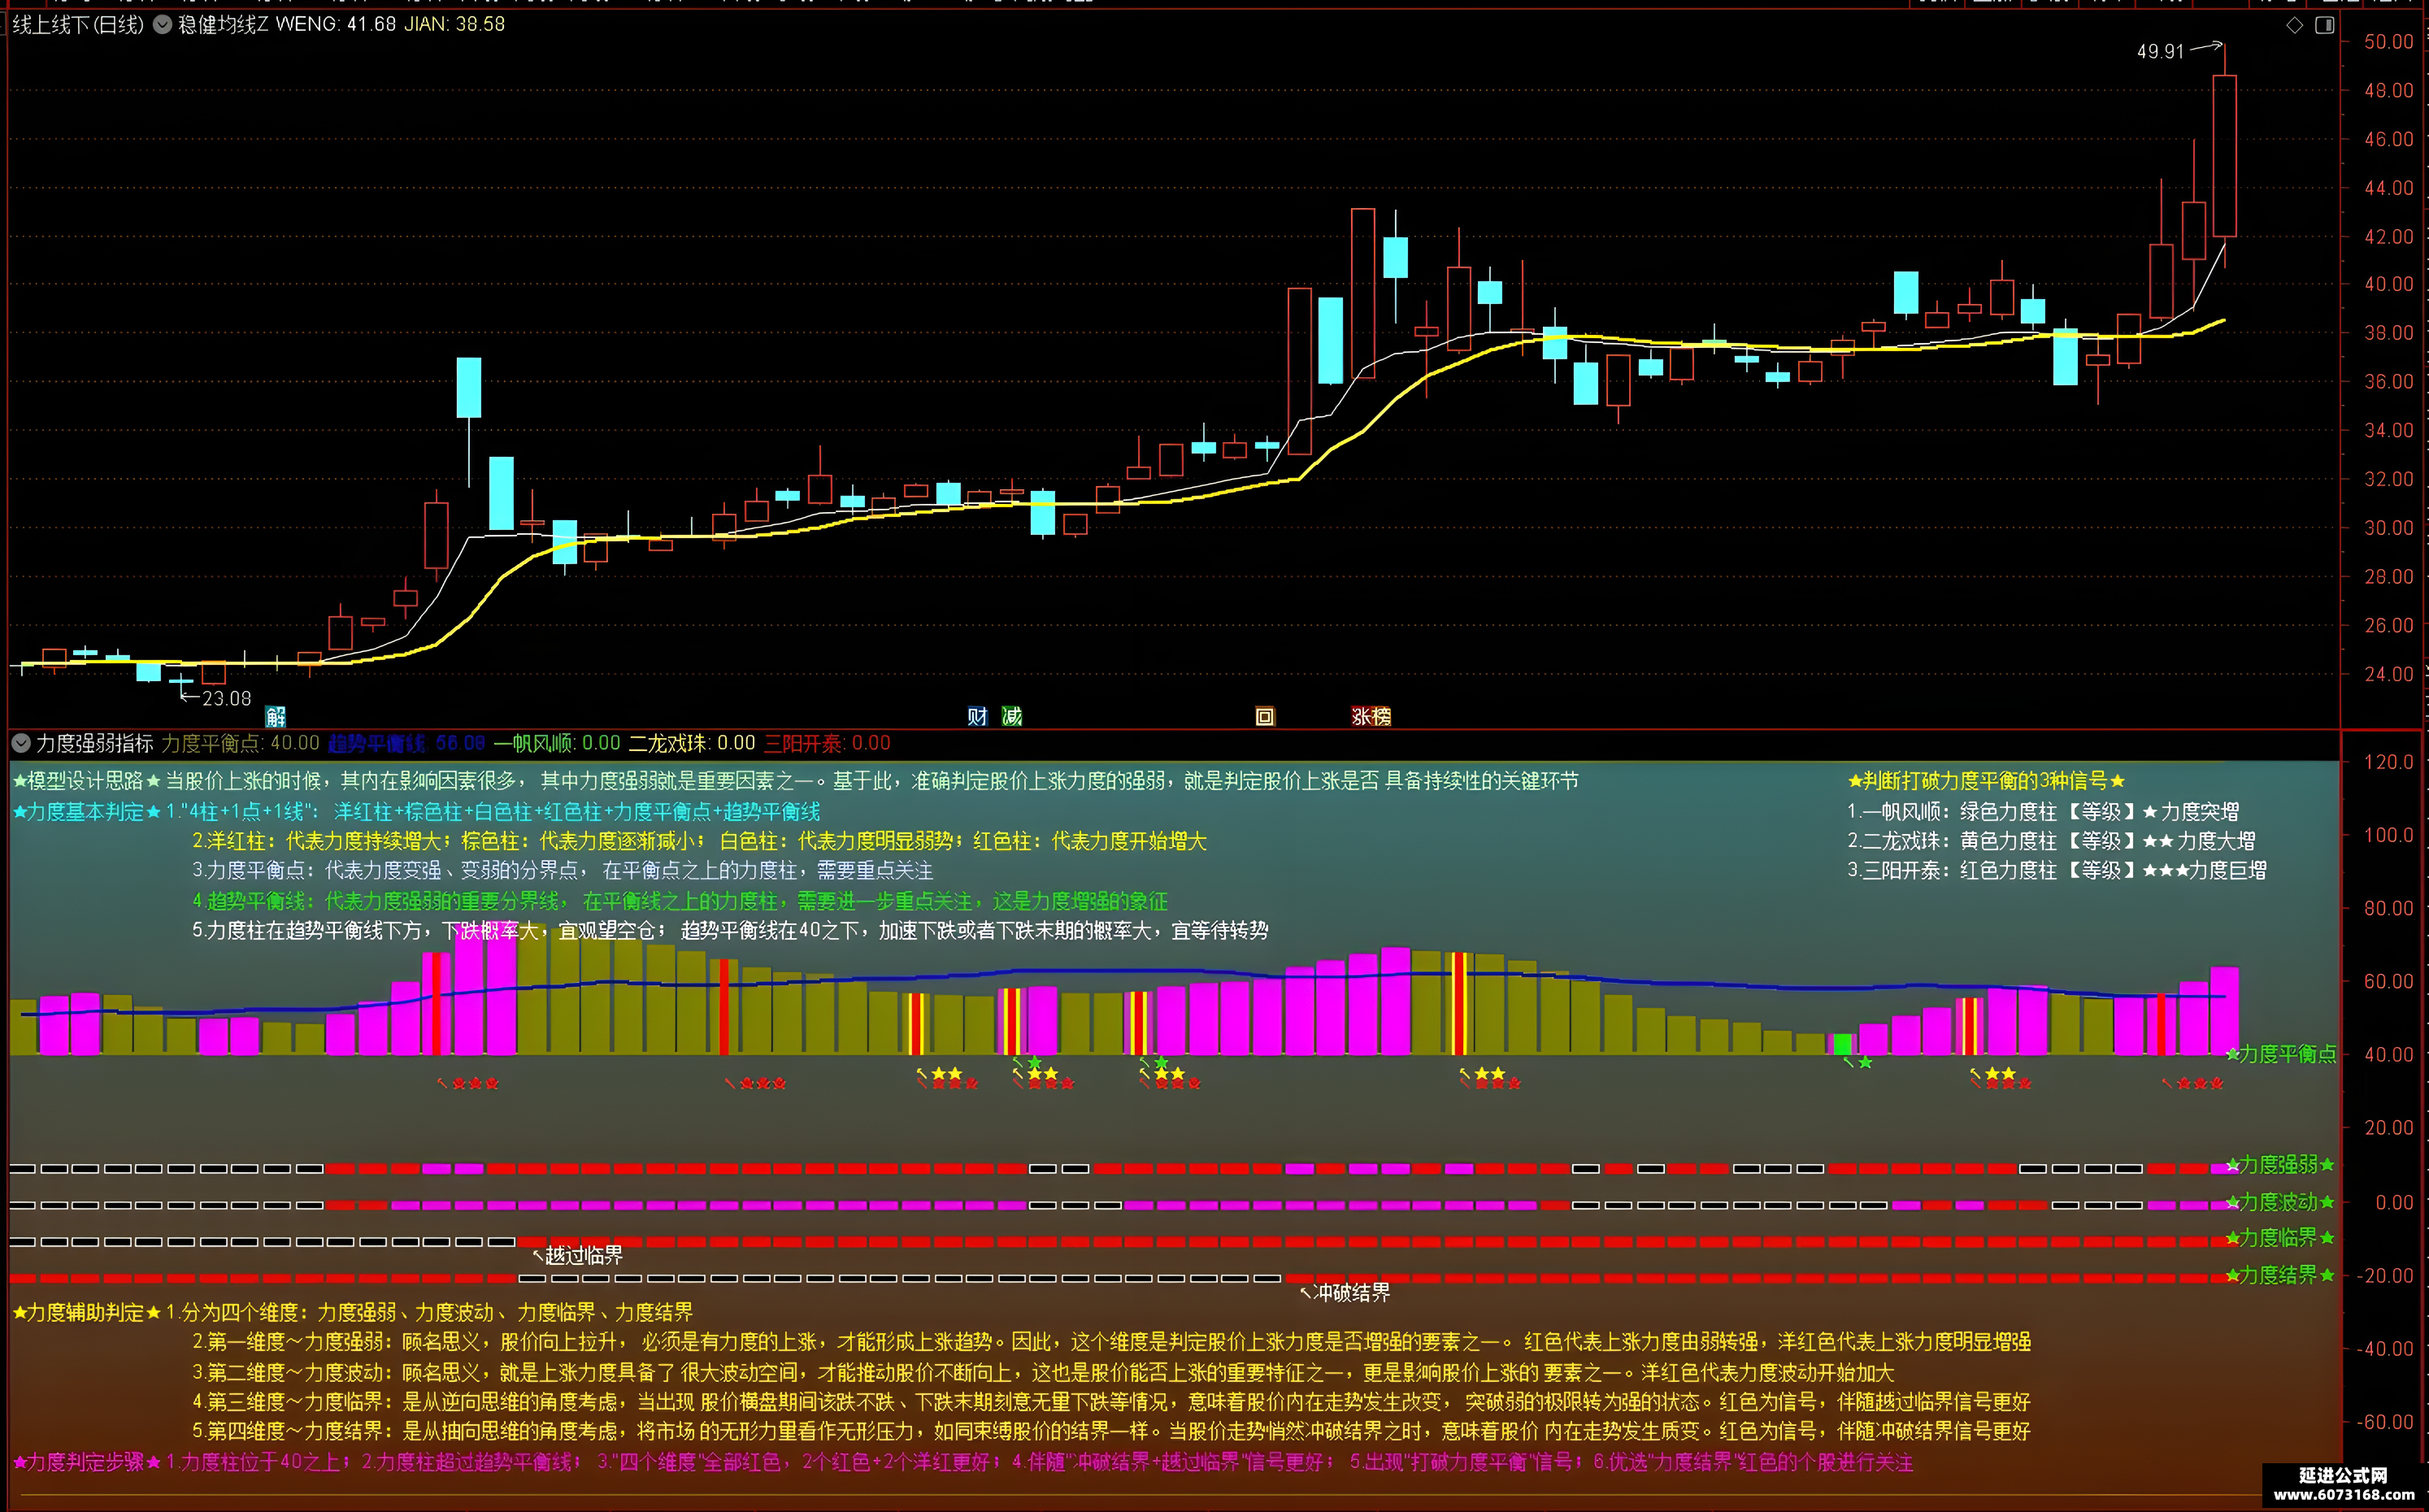Click the 财 financial marker icon
The width and height of the screenshot is (2429, 1512).
[x=977, y=716]
